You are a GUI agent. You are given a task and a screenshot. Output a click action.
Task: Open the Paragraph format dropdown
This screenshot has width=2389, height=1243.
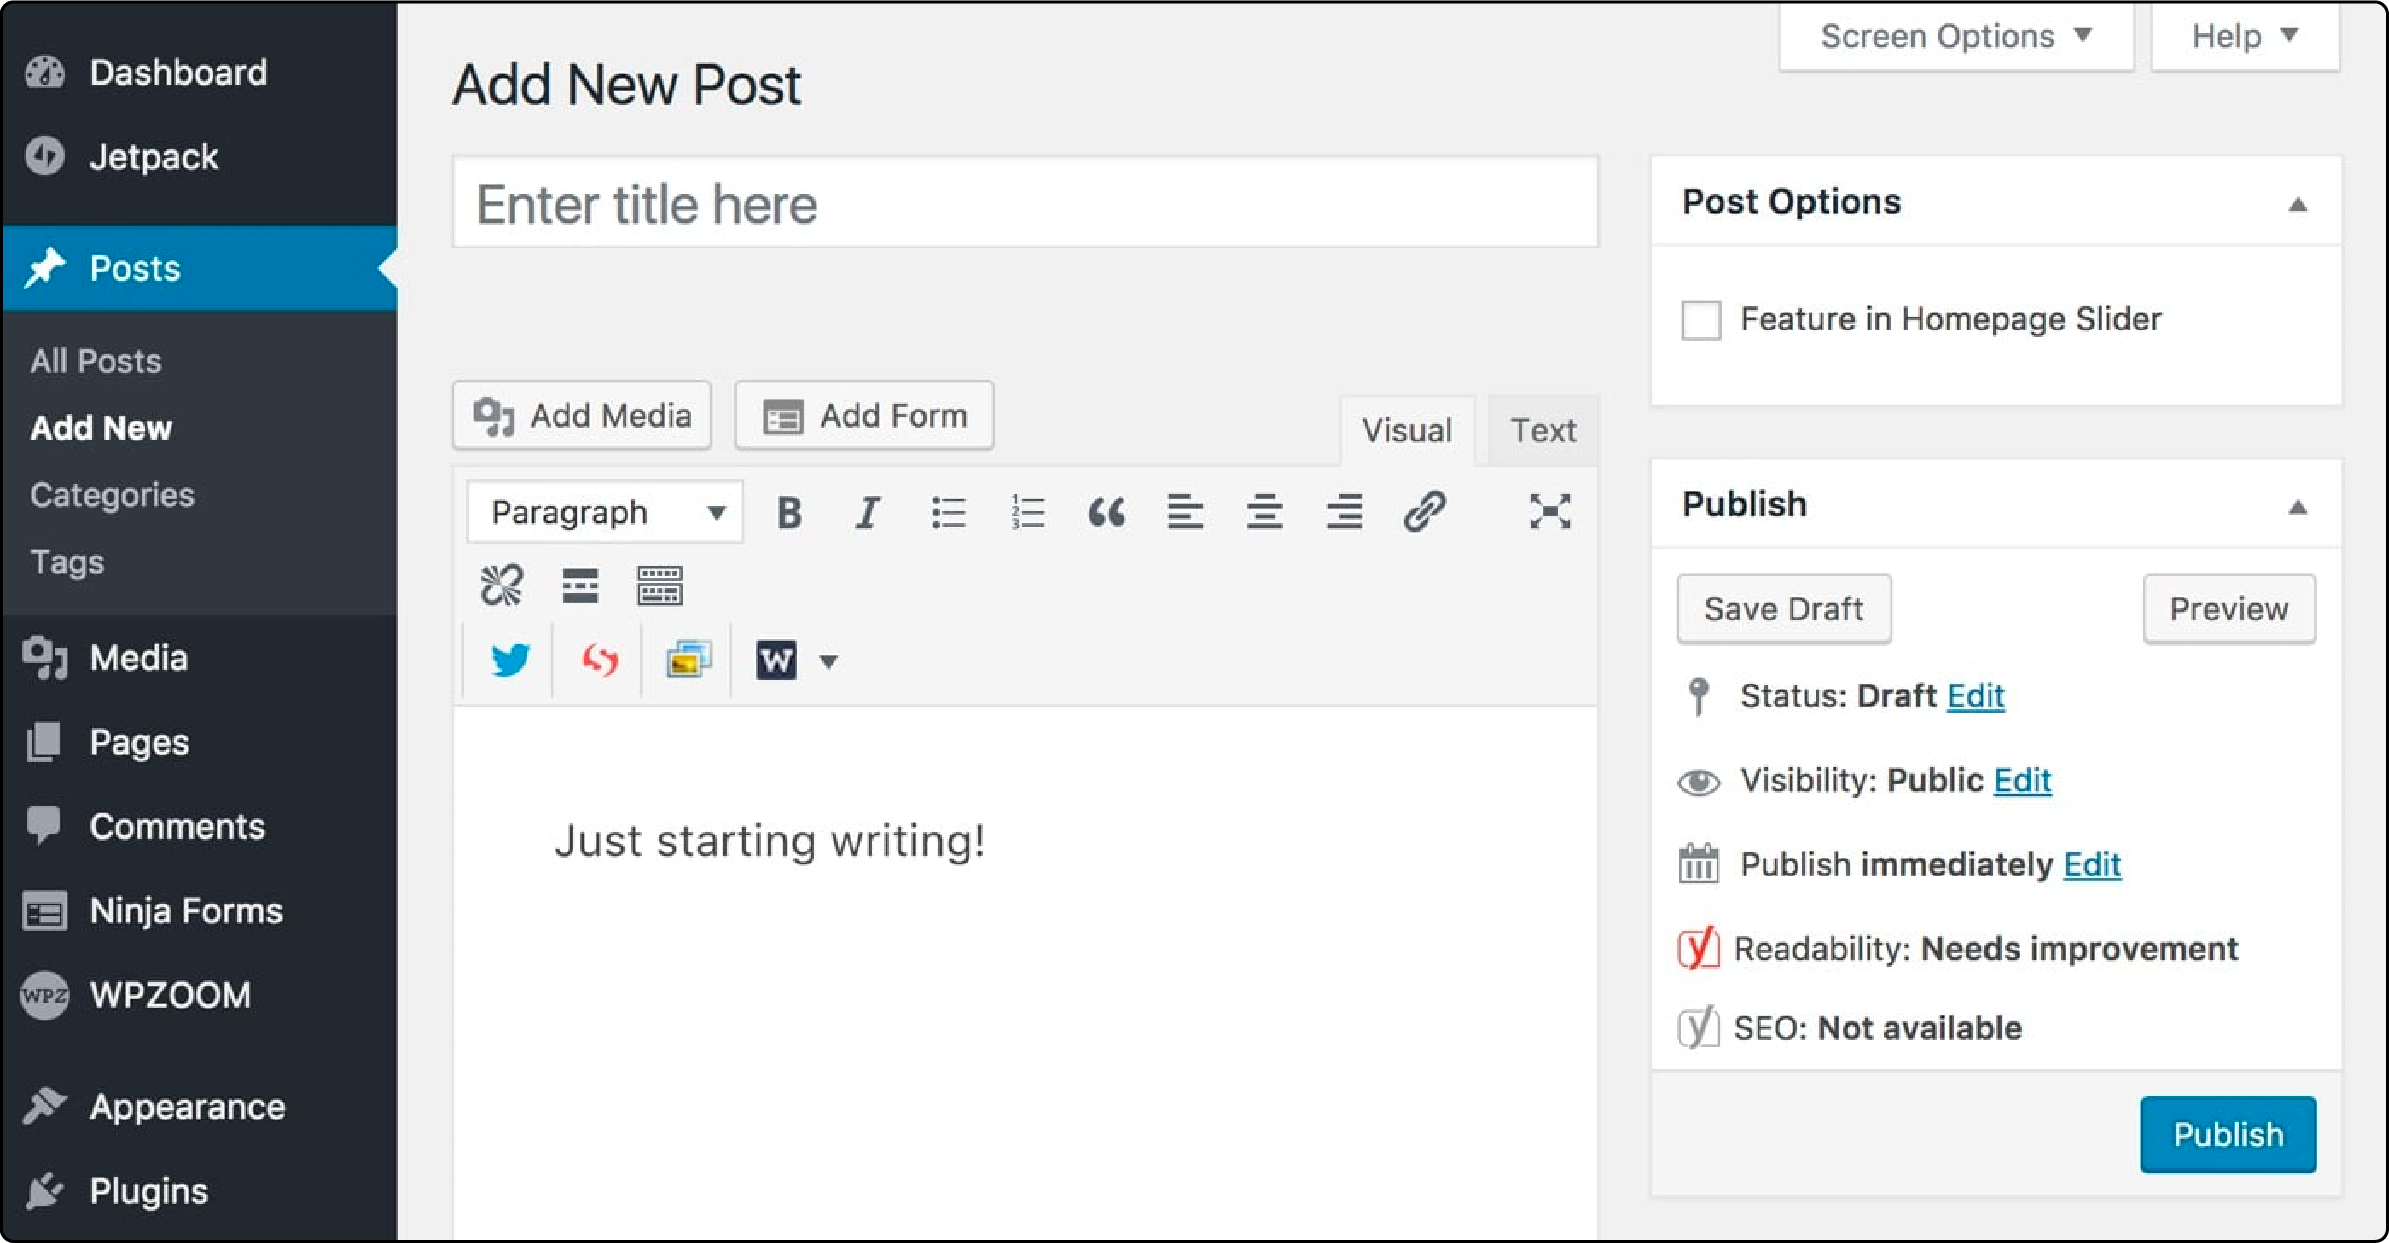click(x=606, y=512)
